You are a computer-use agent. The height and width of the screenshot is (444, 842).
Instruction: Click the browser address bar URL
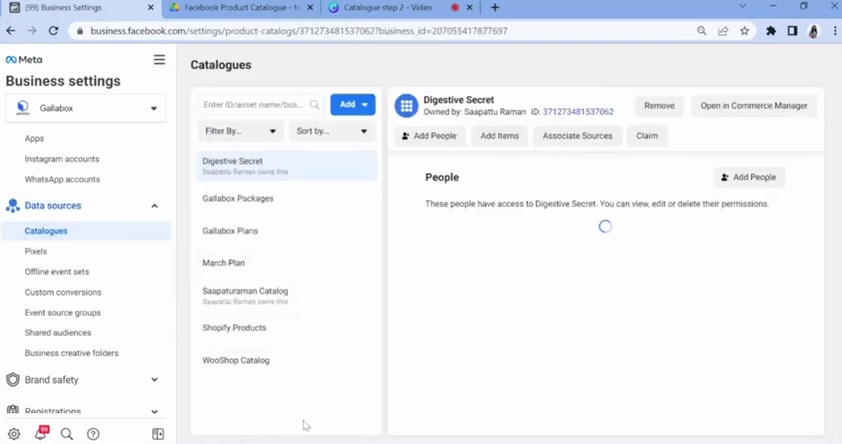tap(299, 31)
